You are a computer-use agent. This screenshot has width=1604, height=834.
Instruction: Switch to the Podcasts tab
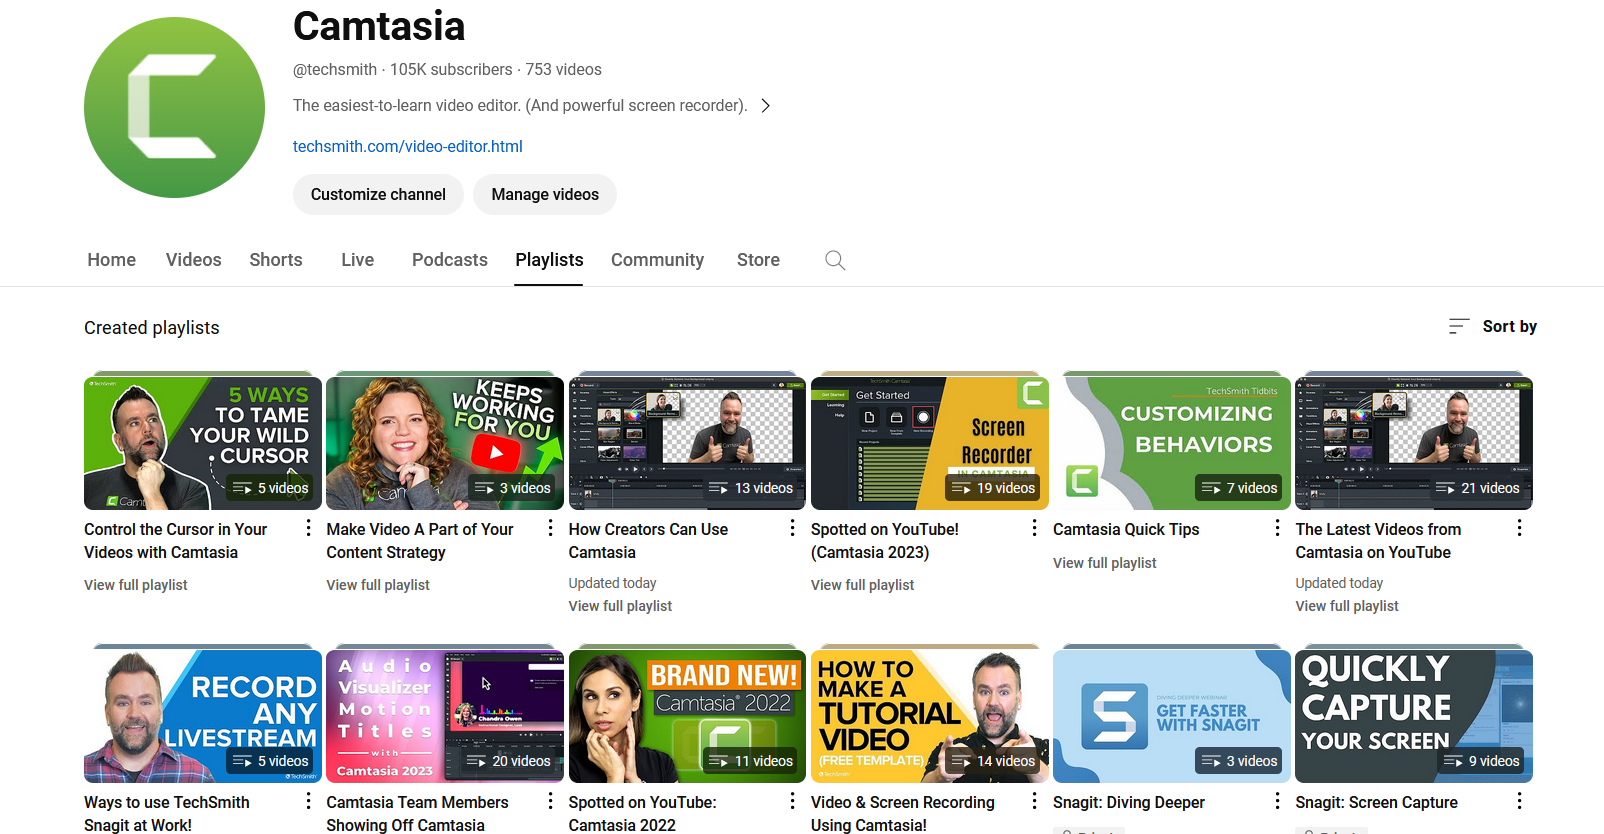click(x=450, y=260)
